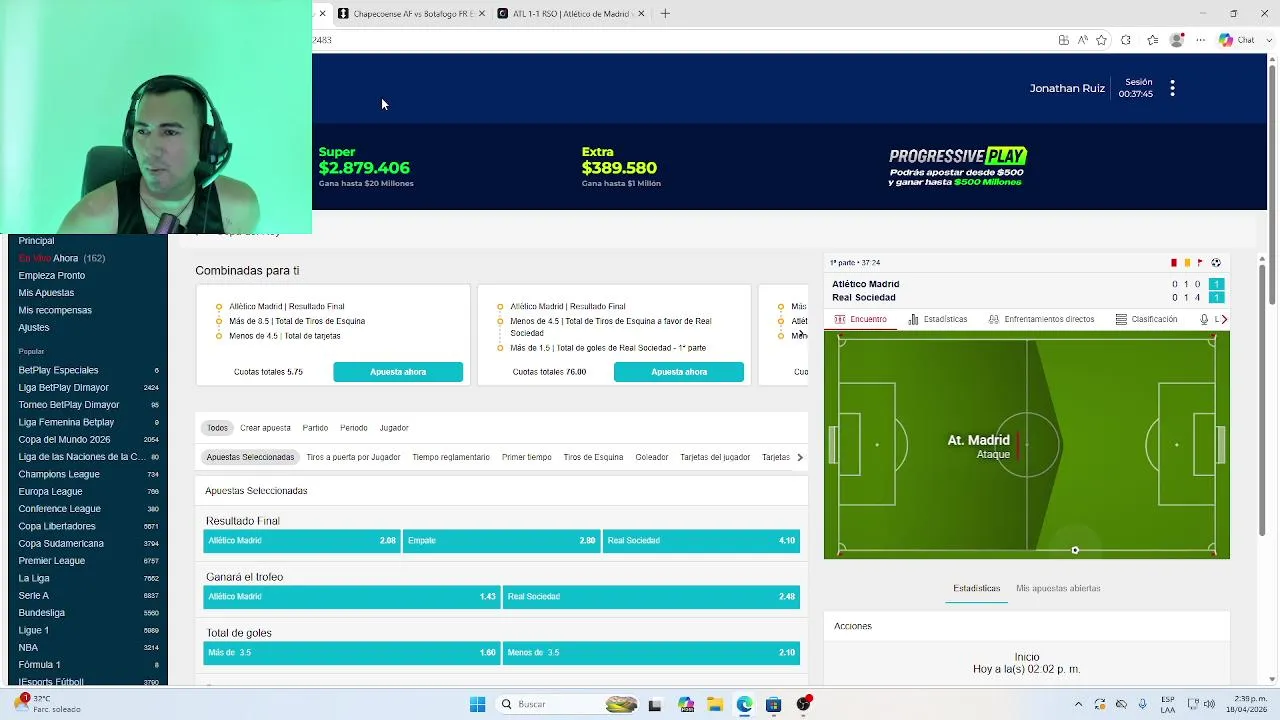Open NBA in sidebar
The height and width of the screenshot is (720, 1280).
(x=28, y=648)
